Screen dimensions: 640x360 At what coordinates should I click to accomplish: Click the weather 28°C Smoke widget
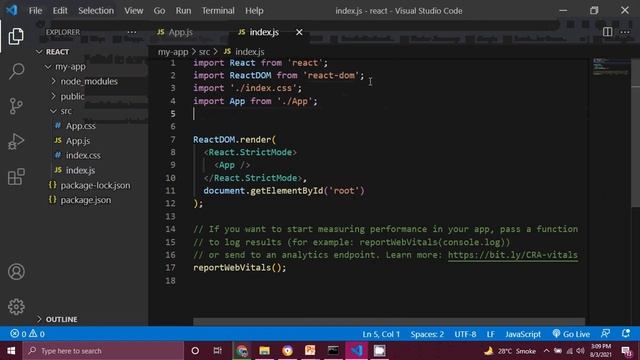pyautogui.click(x=510, y=351)
